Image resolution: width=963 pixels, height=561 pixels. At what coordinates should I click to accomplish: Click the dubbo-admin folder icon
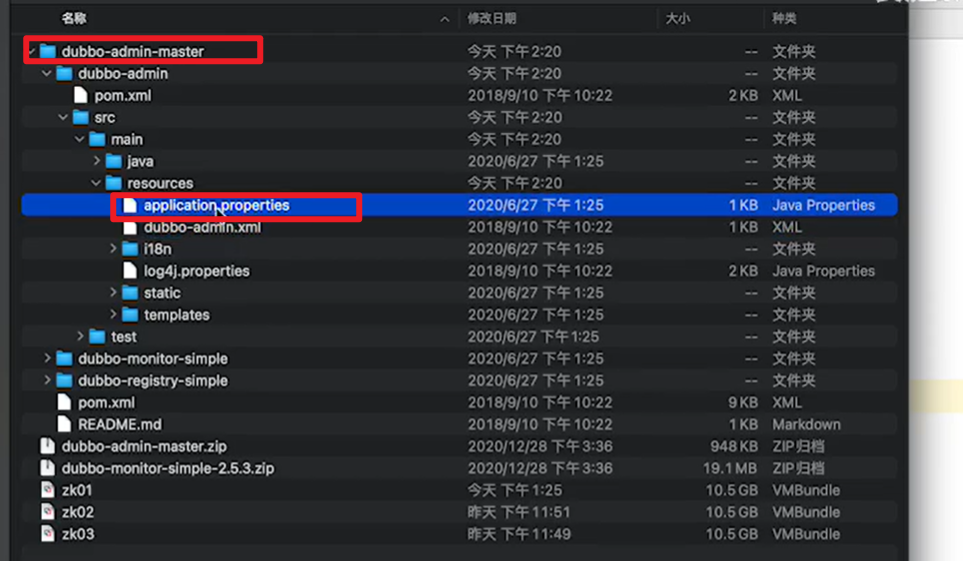point(64,74)
